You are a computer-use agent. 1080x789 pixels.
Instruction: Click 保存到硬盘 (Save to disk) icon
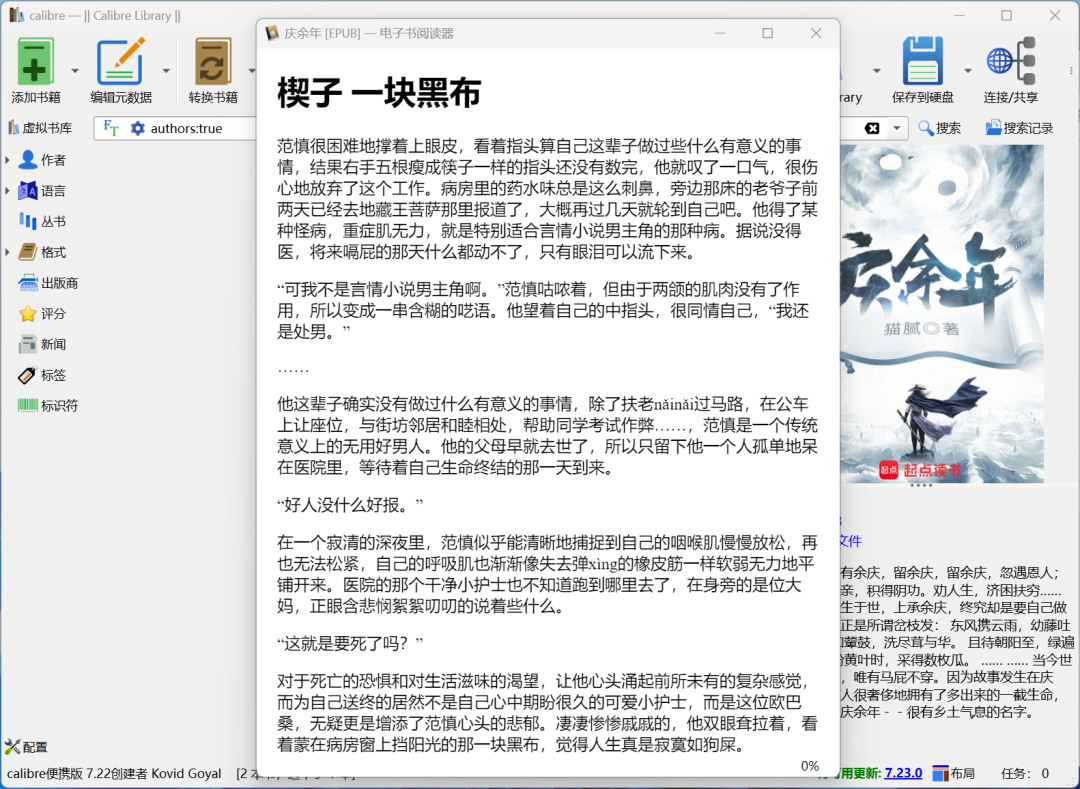click(922, 62)
